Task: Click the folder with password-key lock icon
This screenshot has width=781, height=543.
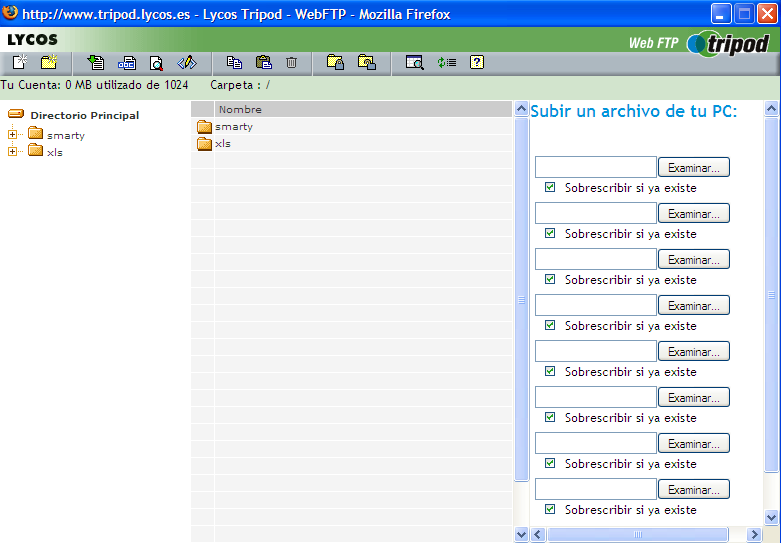Action: pyautogui.click(x=367, y=62)
